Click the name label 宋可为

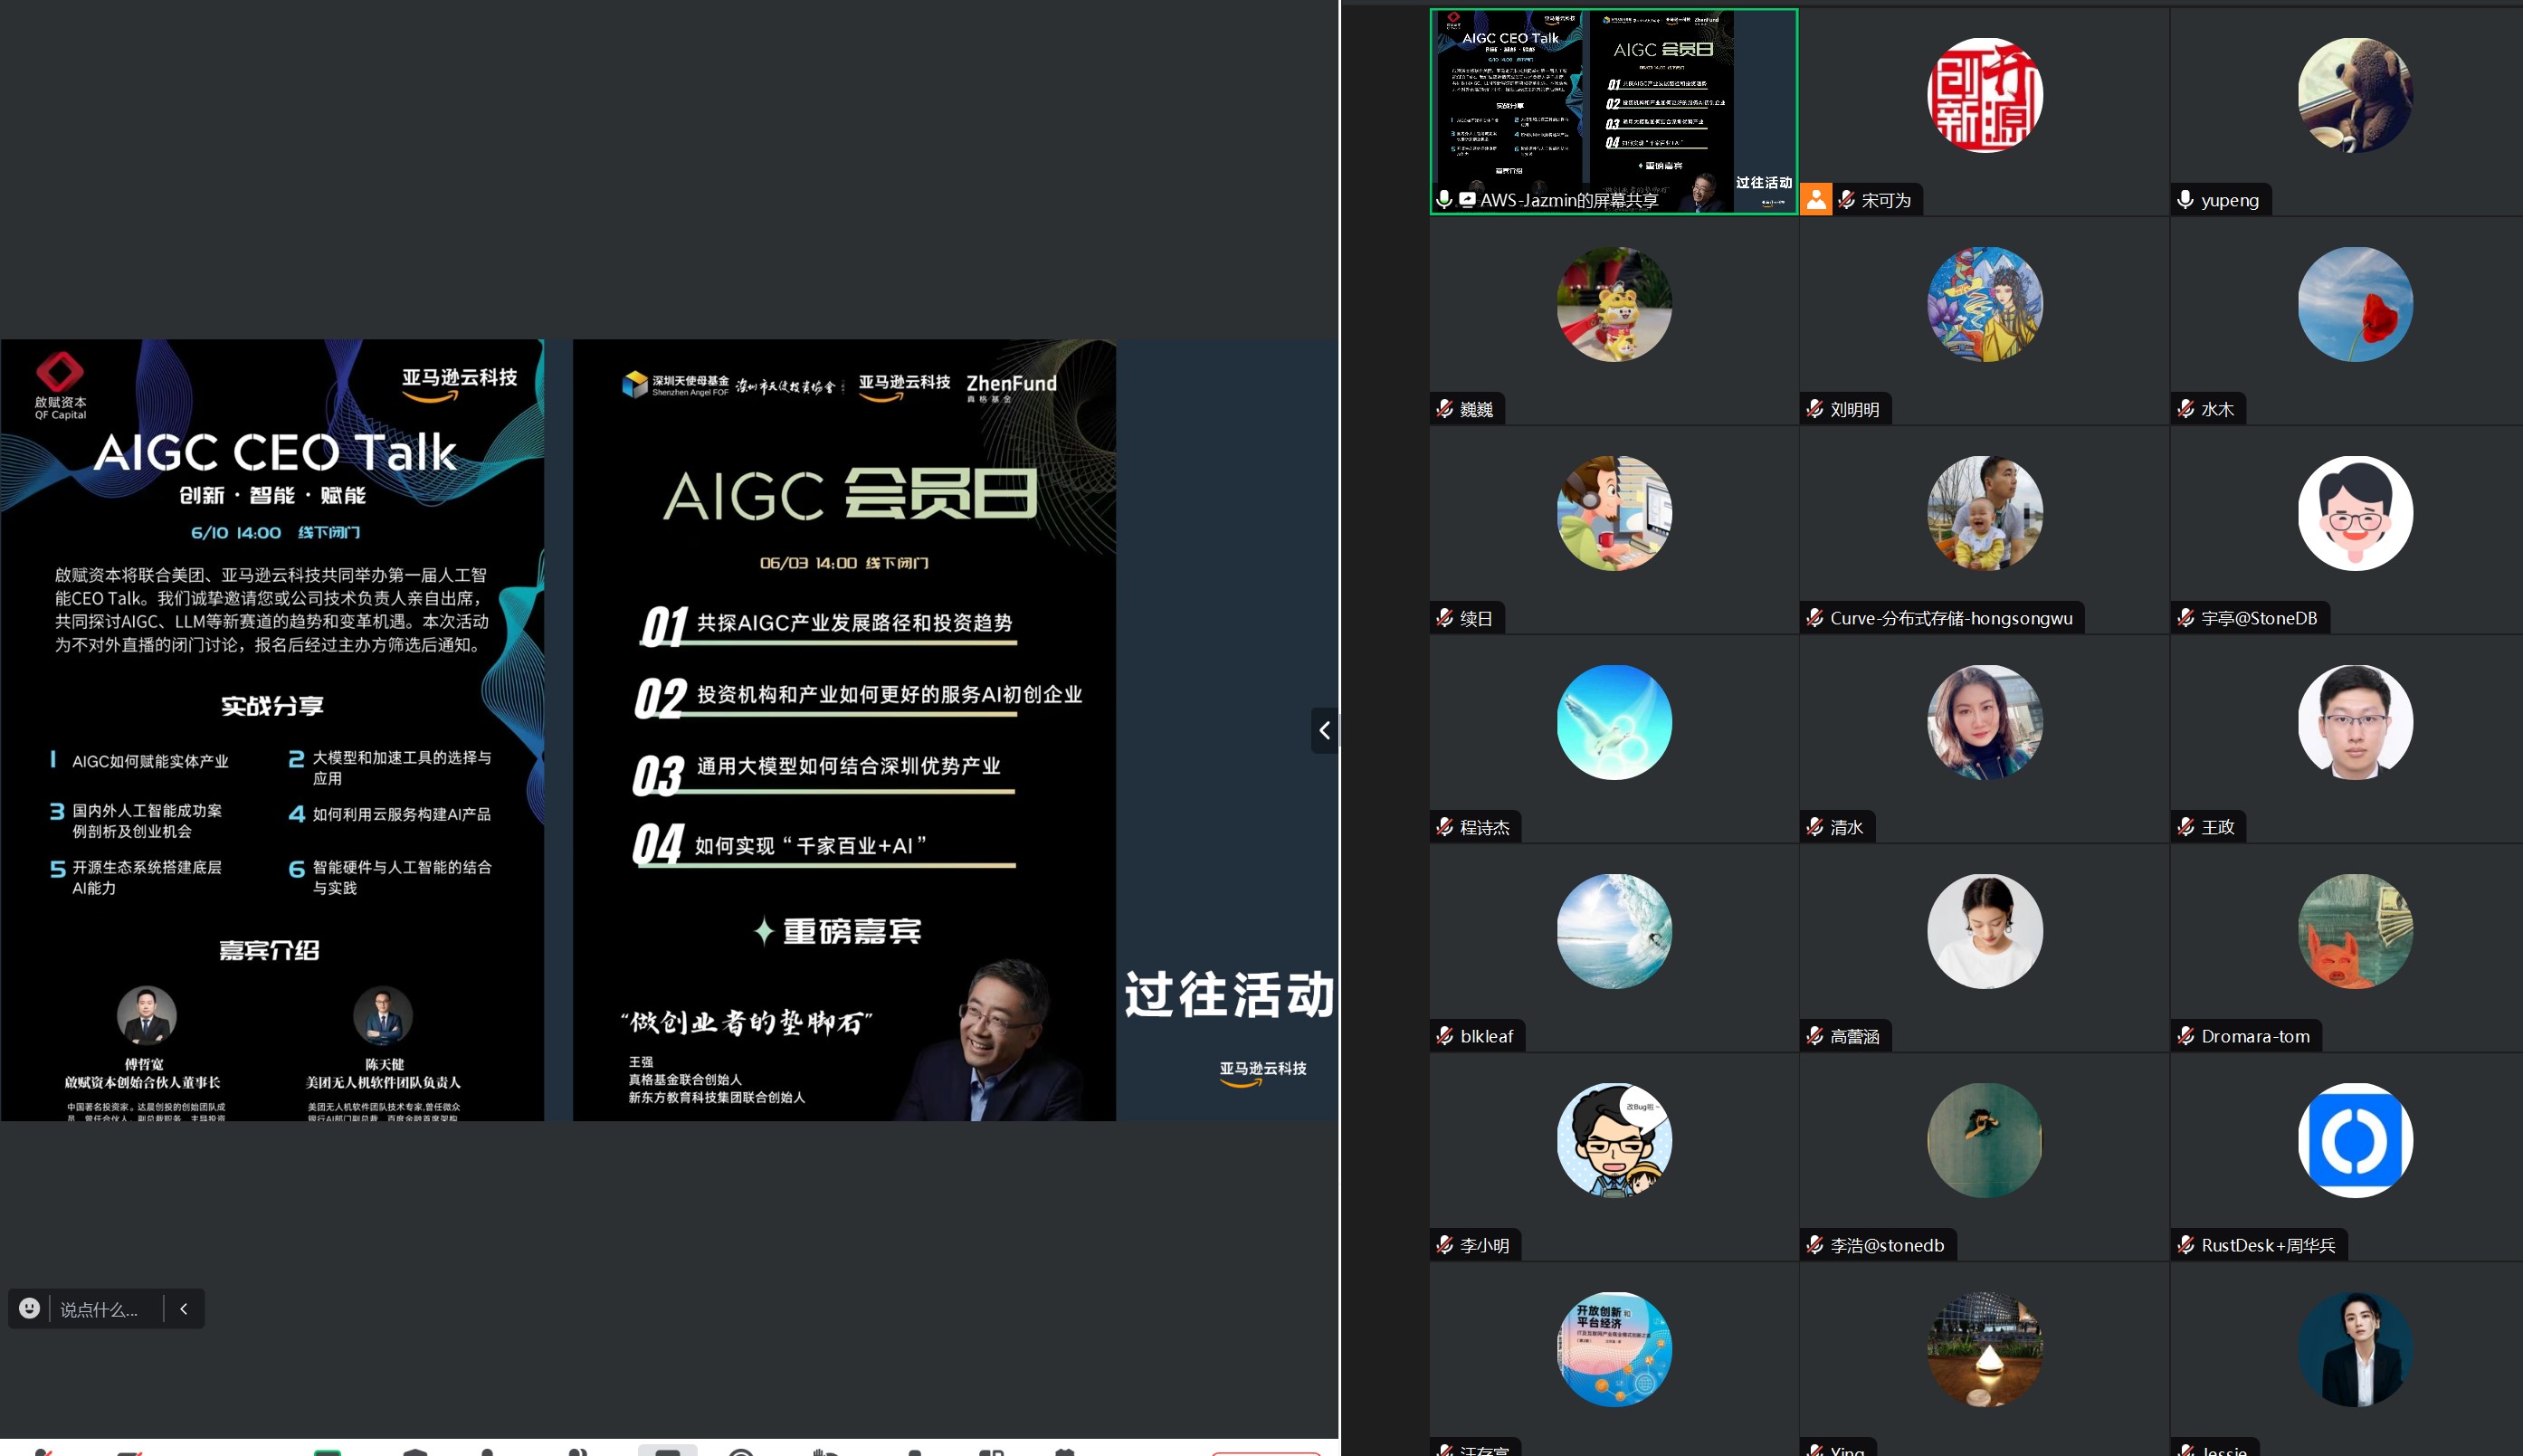[x=1886, y=200]
